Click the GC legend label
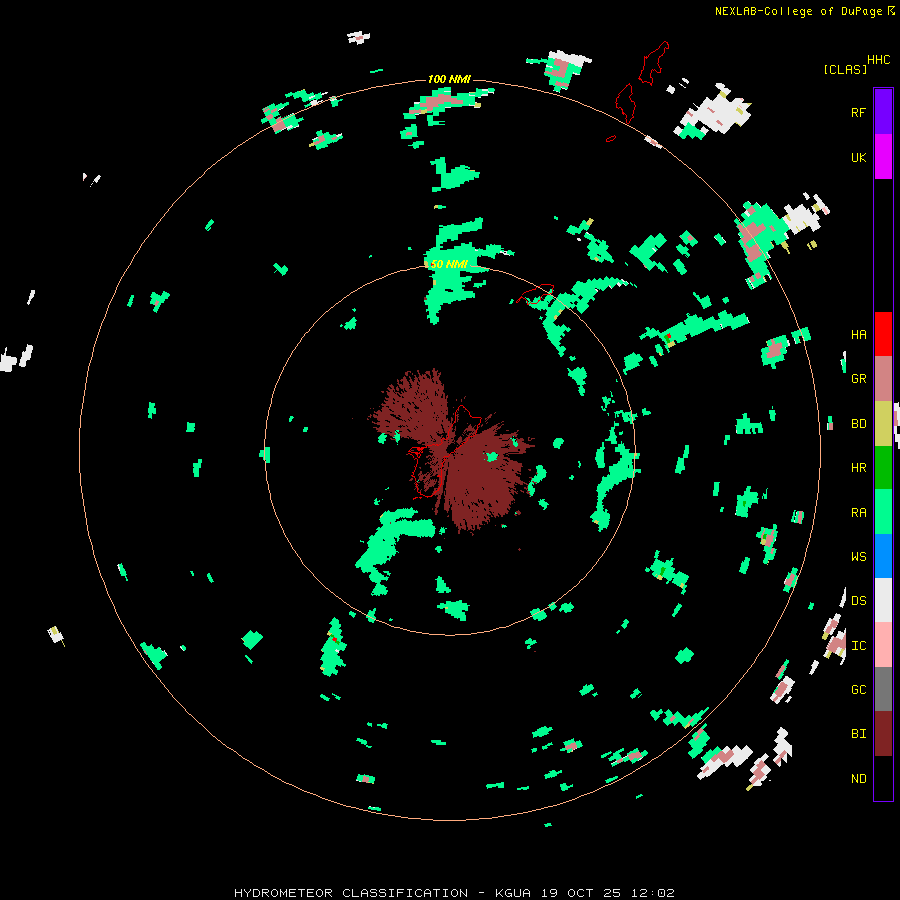The image size is (900, 900). [x=858, y=689]
